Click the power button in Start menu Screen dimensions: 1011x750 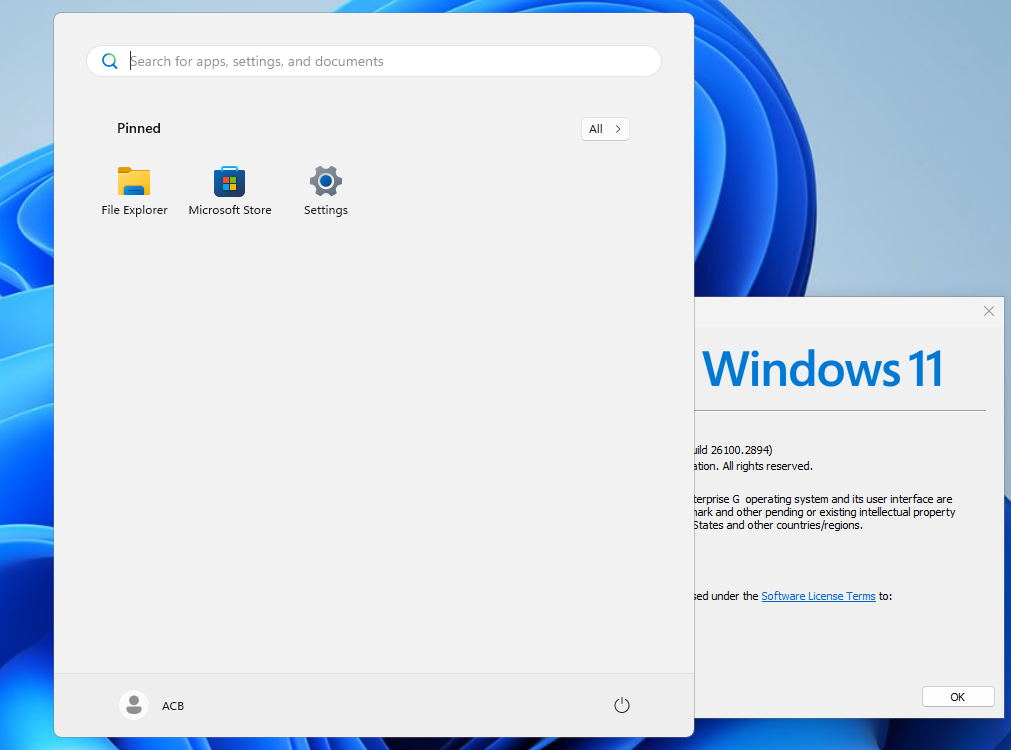tap(622, 705)
